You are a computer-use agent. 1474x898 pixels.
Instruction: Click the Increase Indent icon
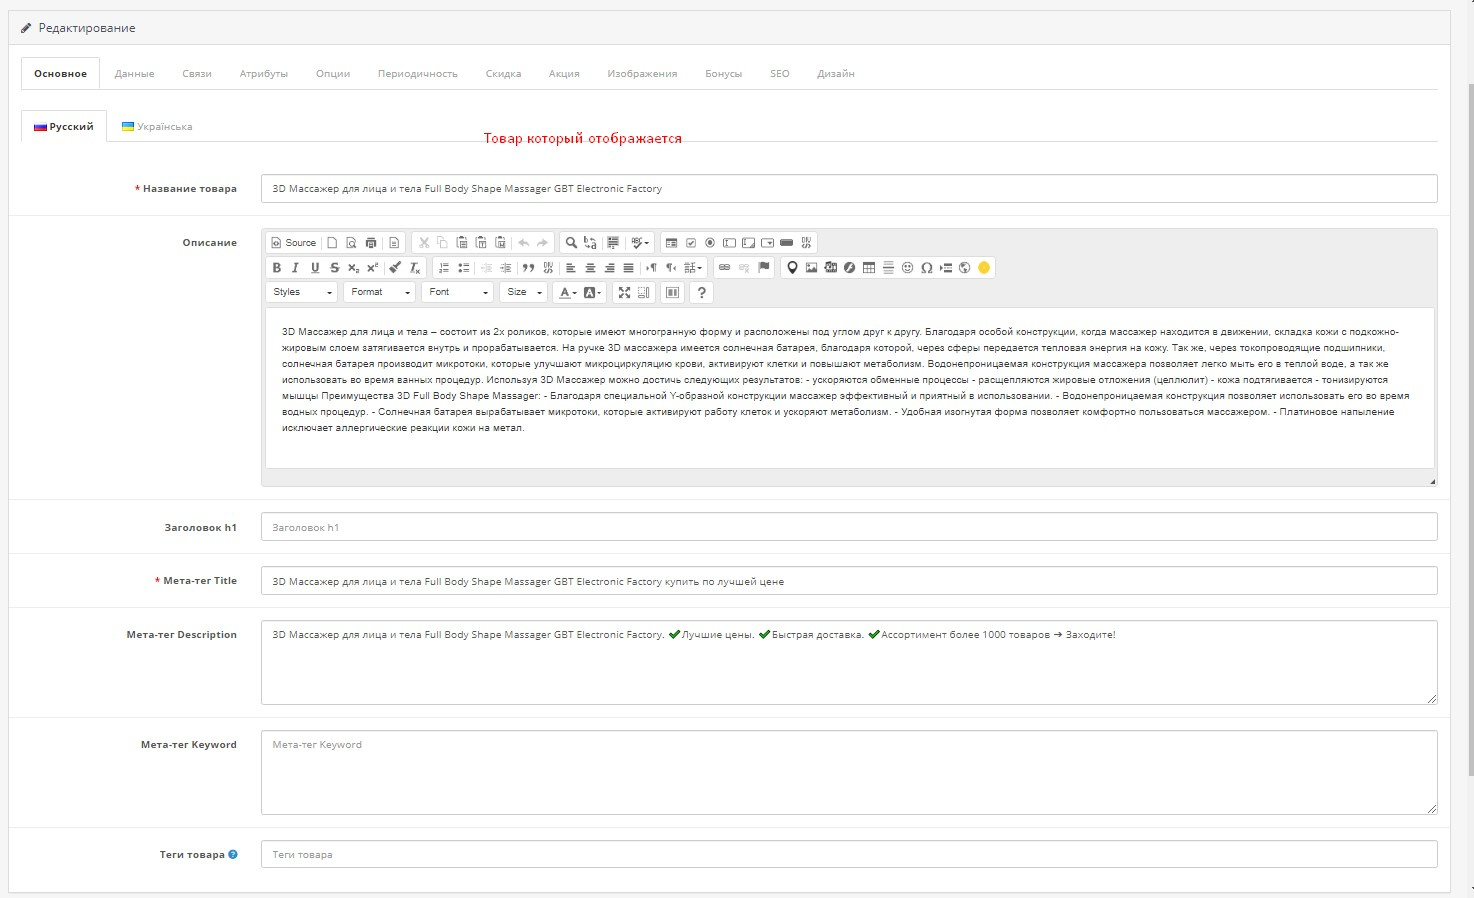pos(505,268)
